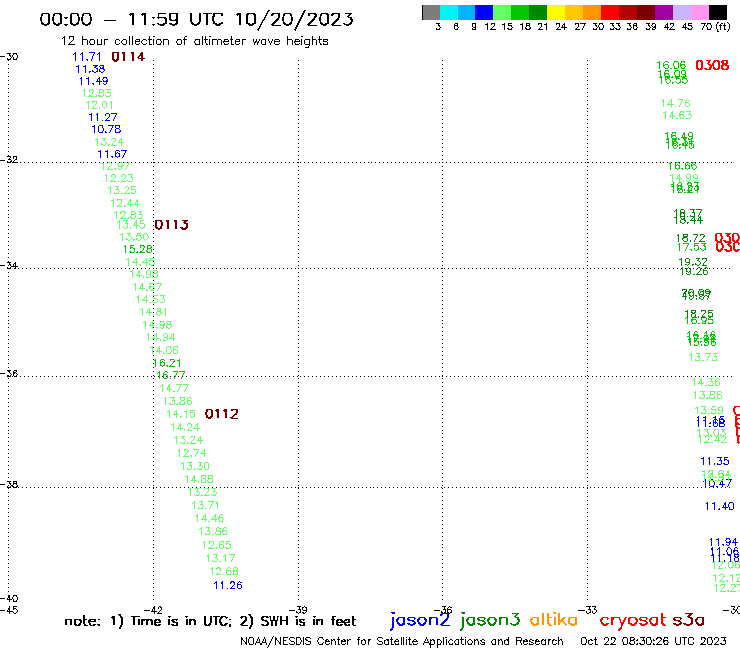Select the altika satellite legend label
Image resolution: width=740 pixels, height=650 pixels.
[x=554, y=620]
